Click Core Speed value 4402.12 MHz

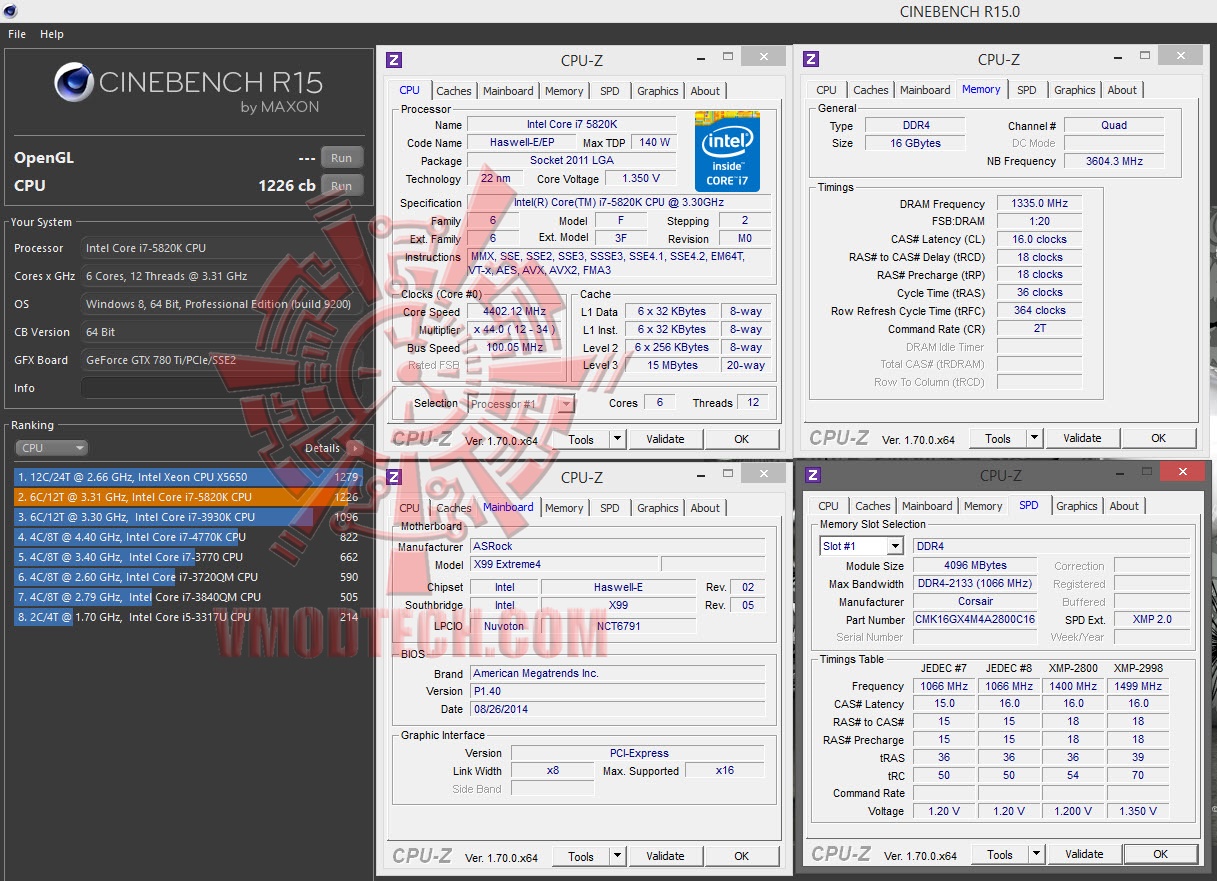click(516, 312)
